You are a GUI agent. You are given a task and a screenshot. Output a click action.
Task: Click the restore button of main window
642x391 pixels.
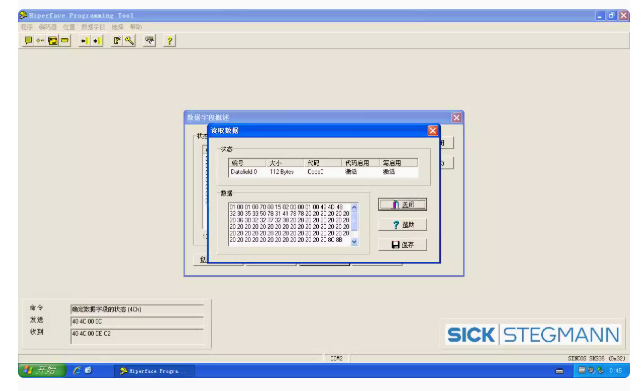[x=612, y=16]
